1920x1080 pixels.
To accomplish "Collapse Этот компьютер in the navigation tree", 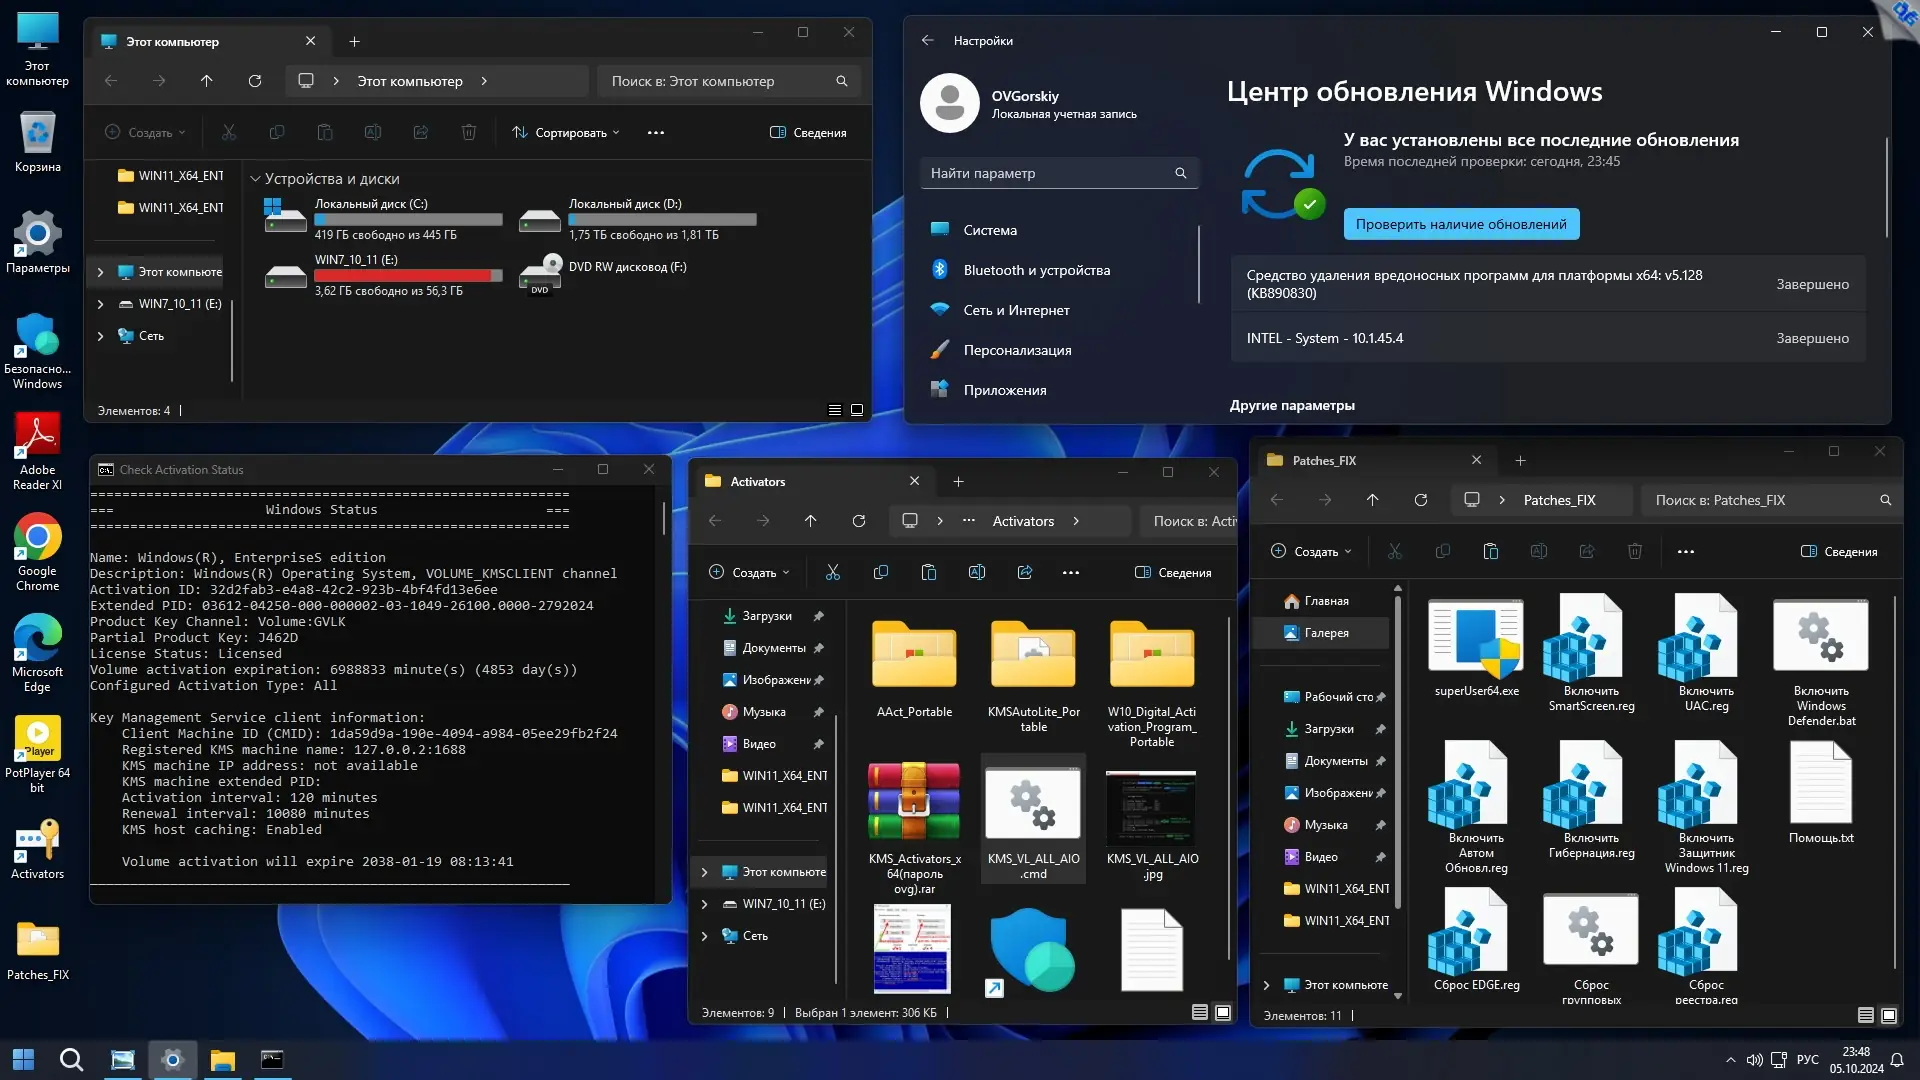I will tap(99, 271).
